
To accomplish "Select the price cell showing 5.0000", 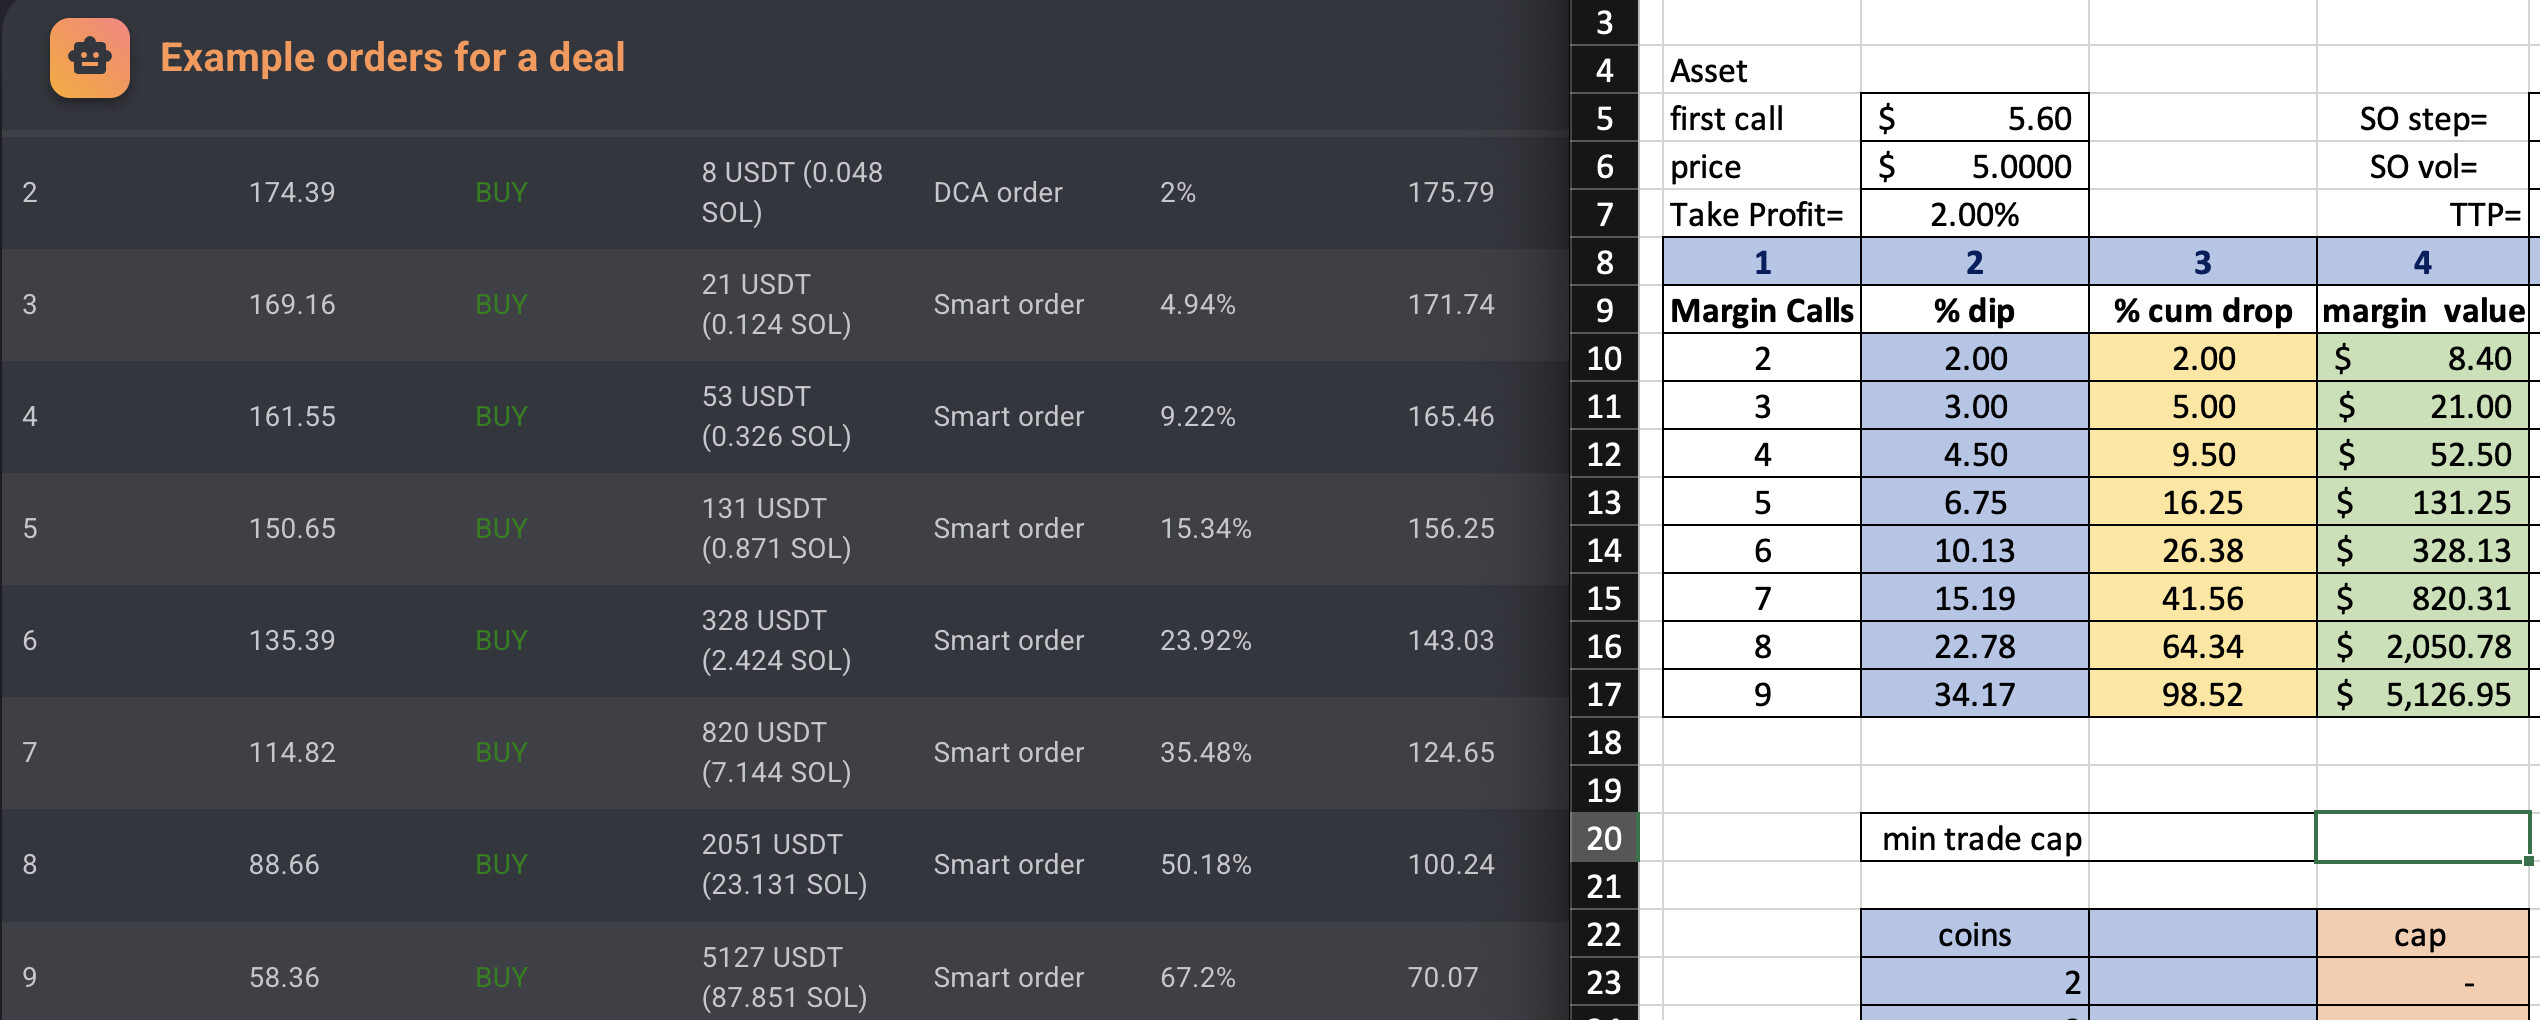I will (x=1975, y=166).
